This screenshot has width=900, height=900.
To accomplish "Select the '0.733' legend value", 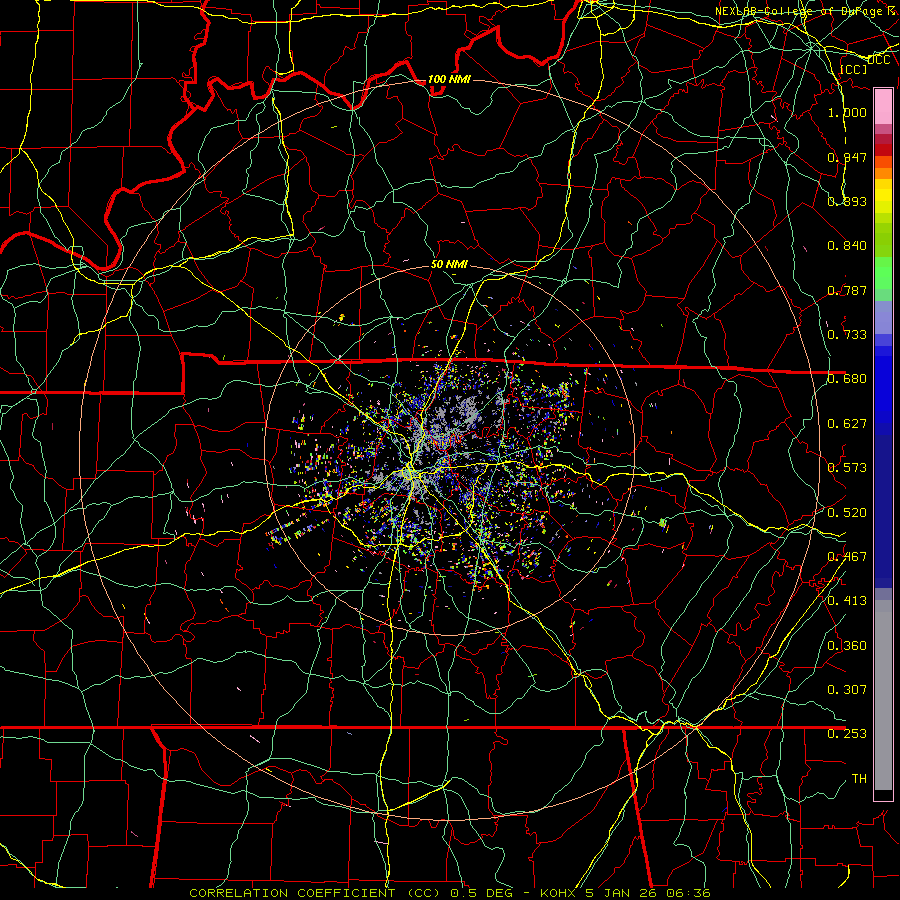I will 847,335.
